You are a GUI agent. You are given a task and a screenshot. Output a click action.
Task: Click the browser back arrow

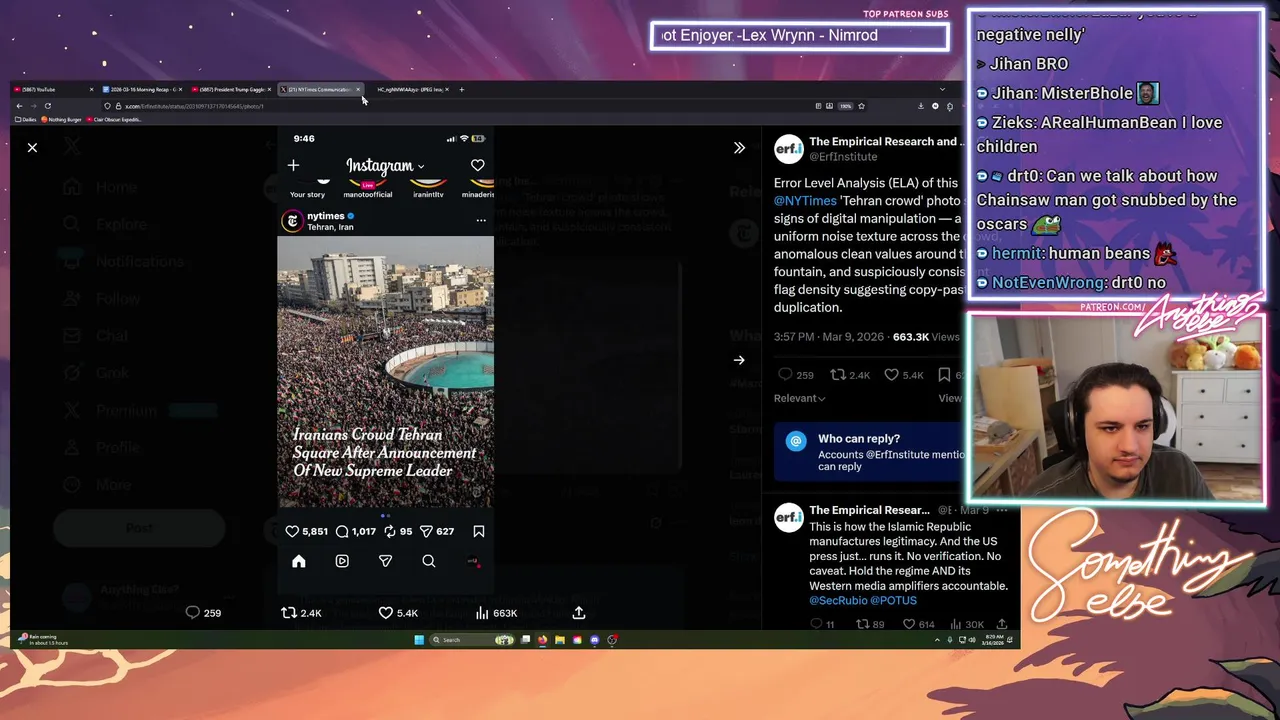pos(19,106)
